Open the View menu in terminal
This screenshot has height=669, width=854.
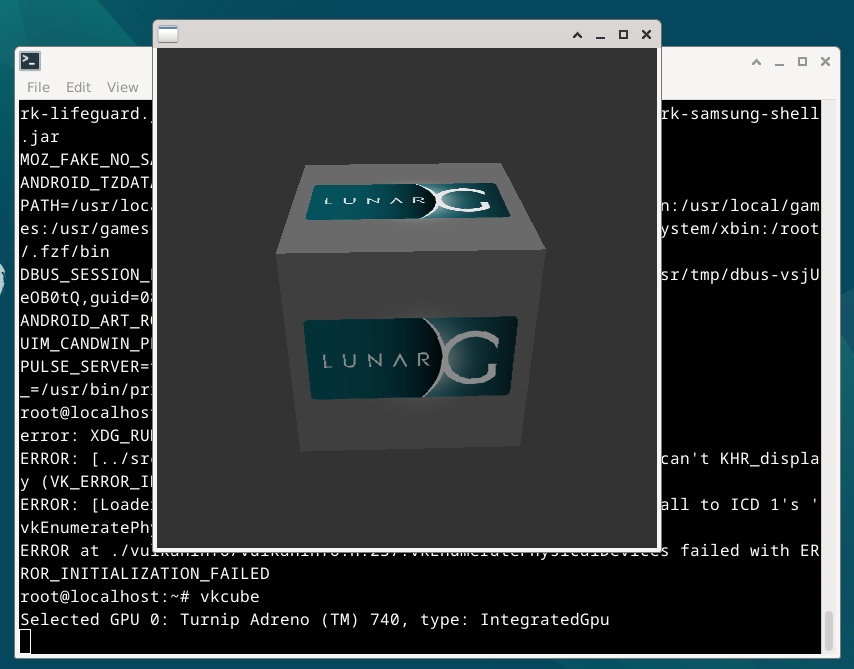tap(123, 87)
